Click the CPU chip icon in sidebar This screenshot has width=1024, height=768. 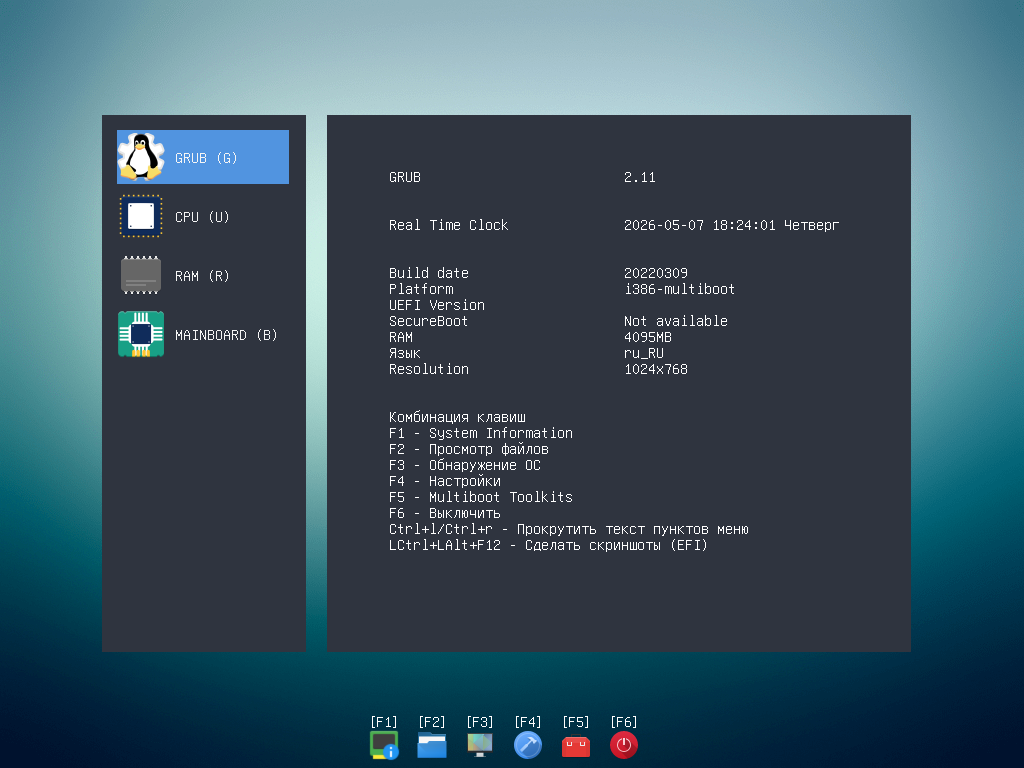click(140, 216)
